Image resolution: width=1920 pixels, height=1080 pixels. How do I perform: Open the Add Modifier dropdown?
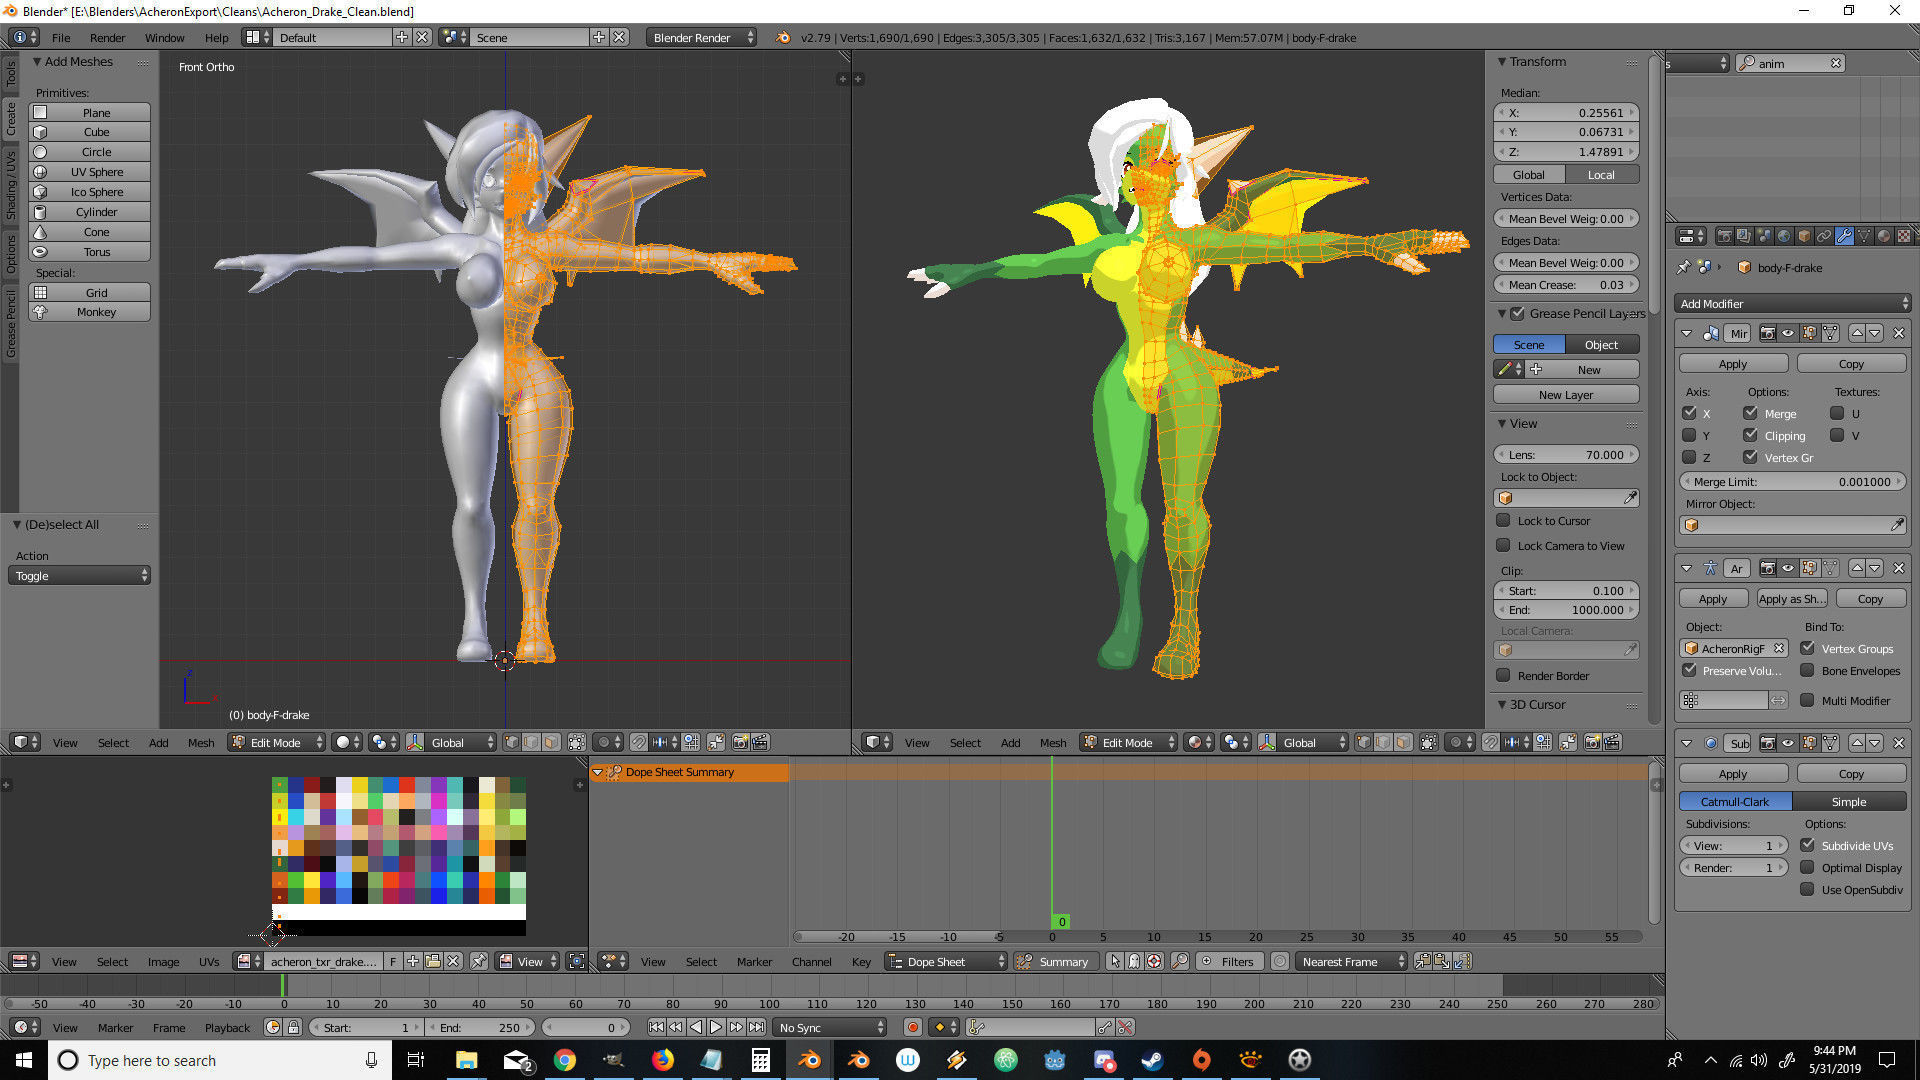[1792, 303]
